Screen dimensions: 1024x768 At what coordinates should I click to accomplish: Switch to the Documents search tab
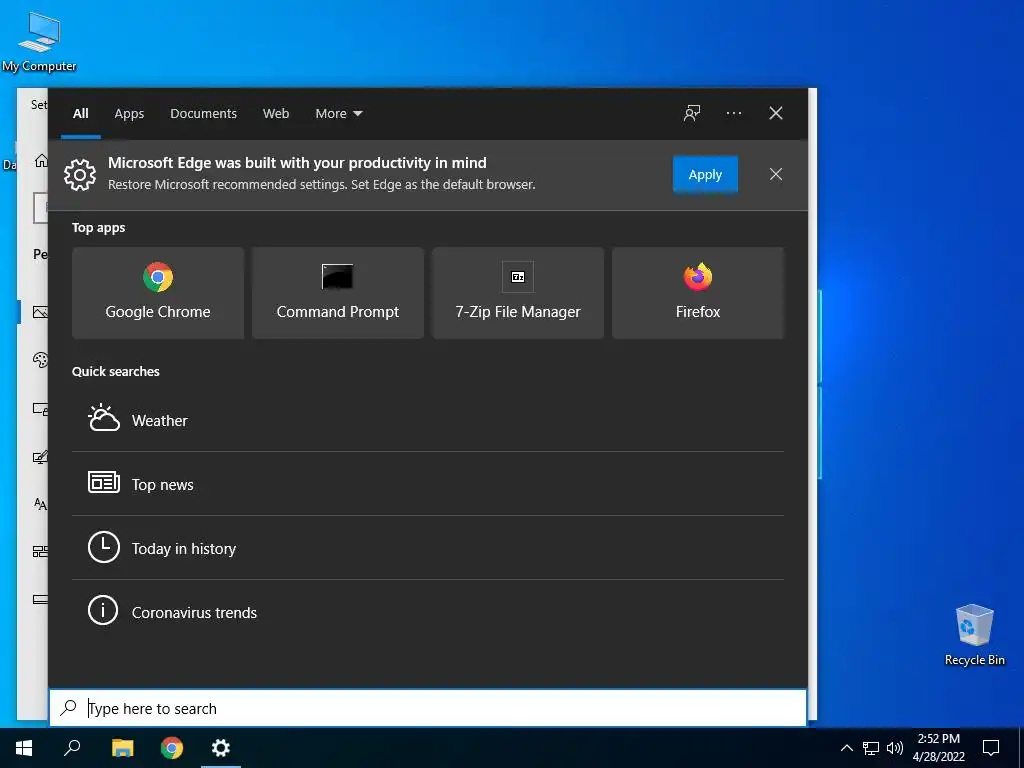[x=203, y=113]
